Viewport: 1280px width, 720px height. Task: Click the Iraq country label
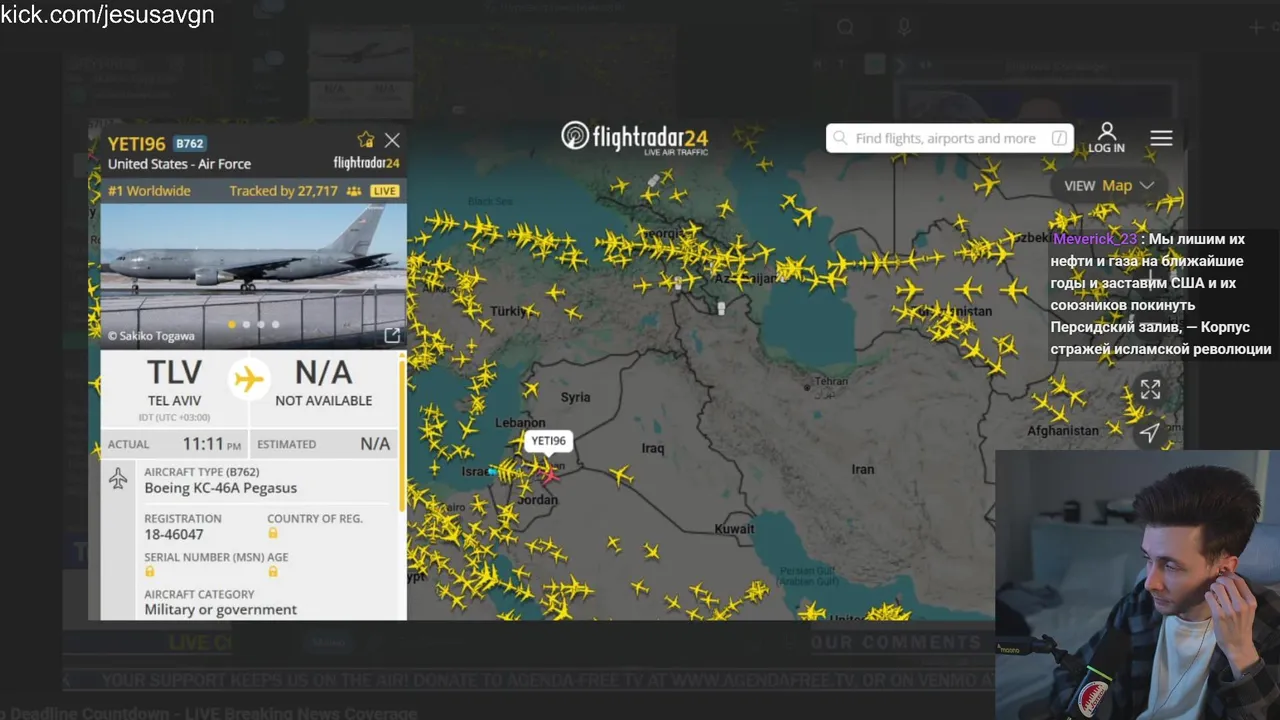click(x=653, y=448)
